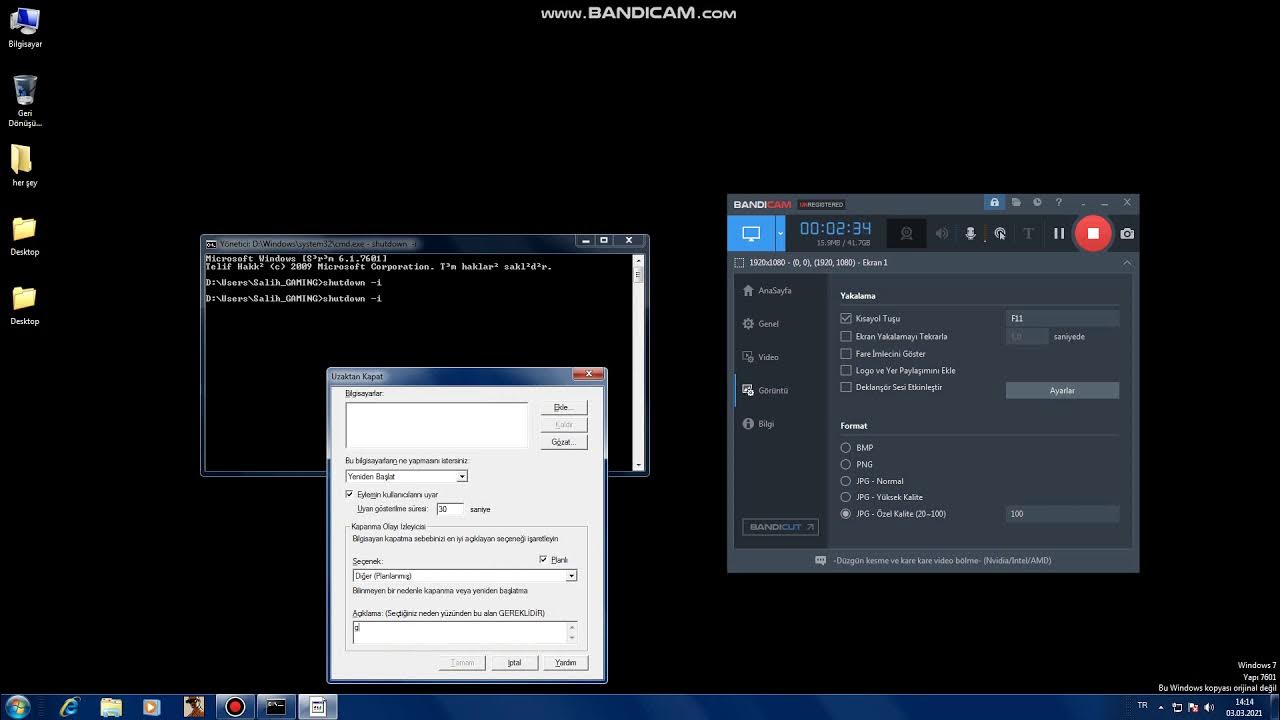Click the lock icon in Bandicam title bar
Screen dimensions: 1280x720
pyautogui.click(x=994, y=203)
